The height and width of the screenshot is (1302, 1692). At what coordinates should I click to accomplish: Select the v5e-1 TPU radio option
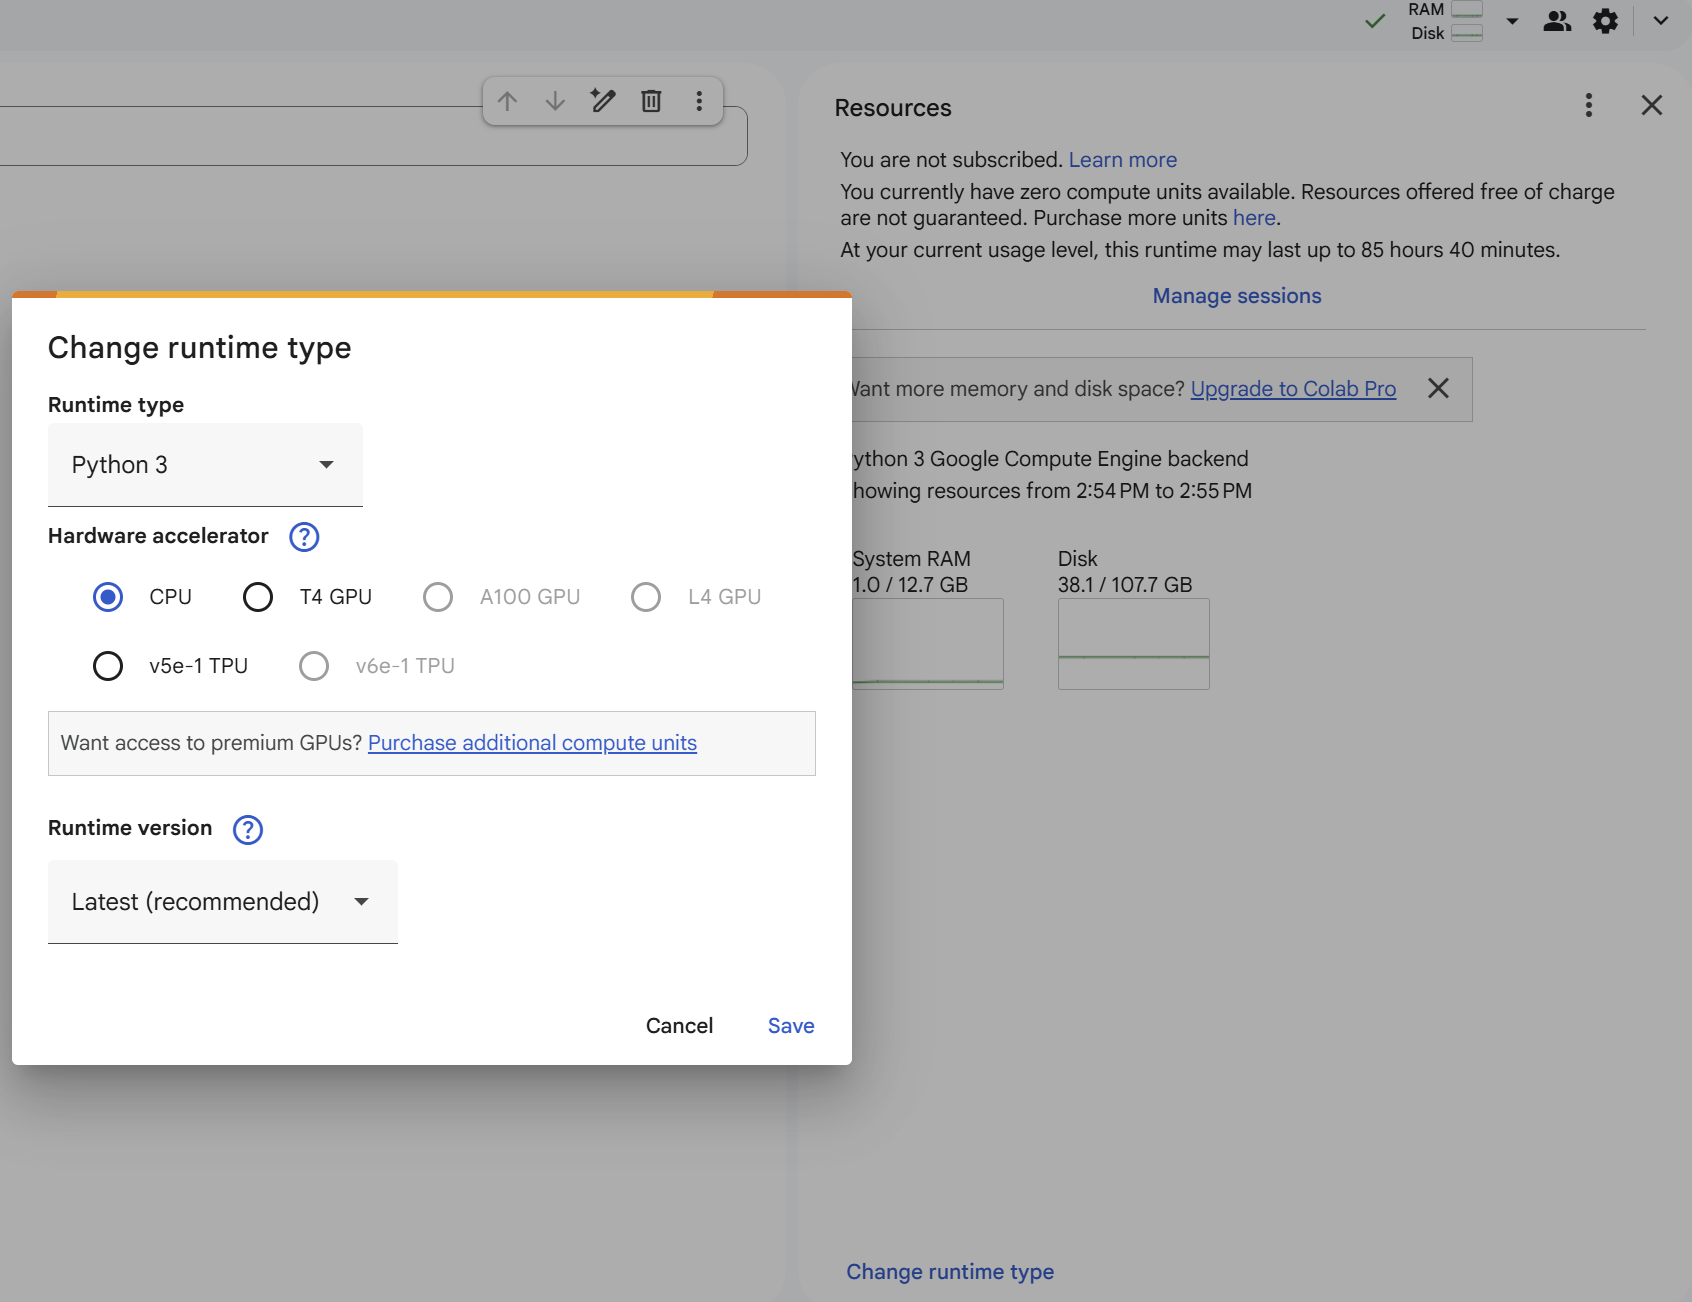pyautogui.click(x=108, y=666)
